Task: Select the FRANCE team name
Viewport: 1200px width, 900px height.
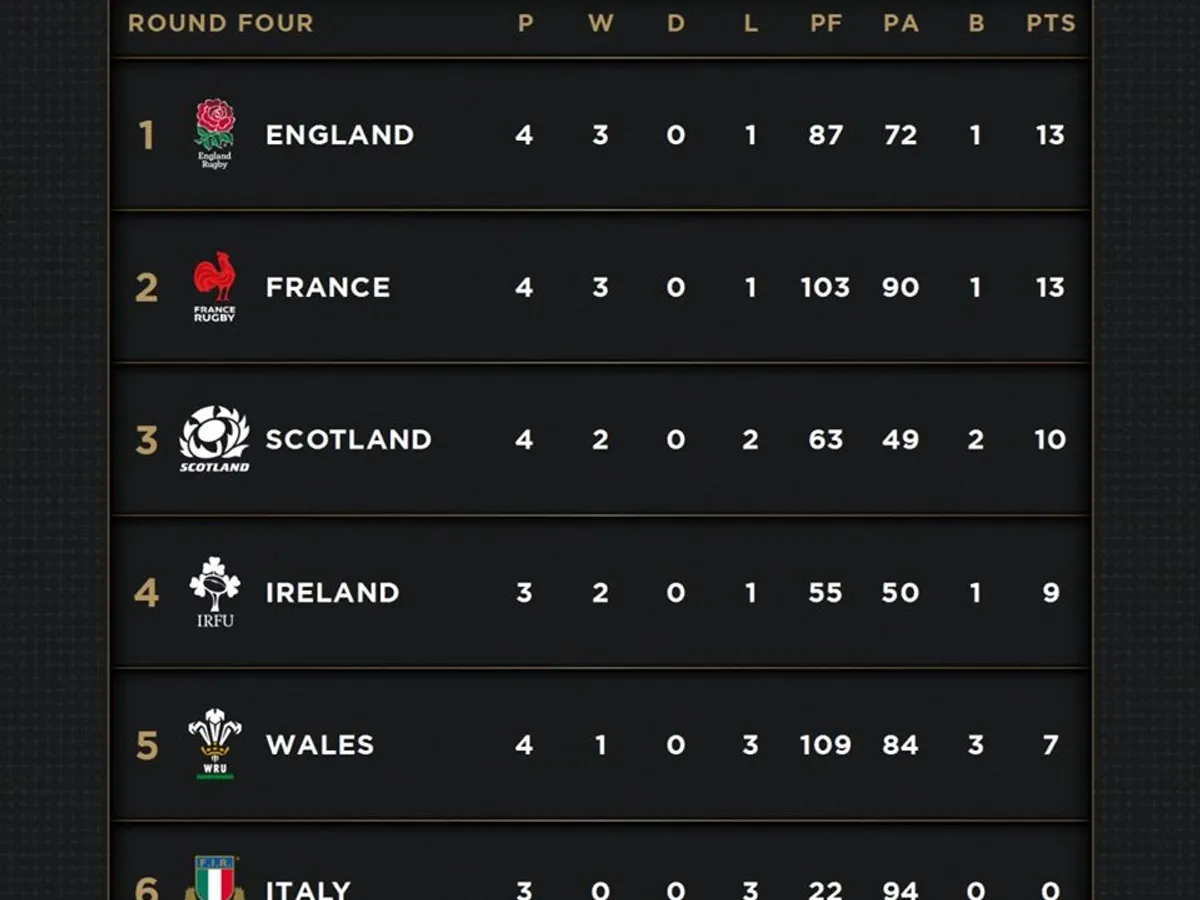Action: coord(327,288)
